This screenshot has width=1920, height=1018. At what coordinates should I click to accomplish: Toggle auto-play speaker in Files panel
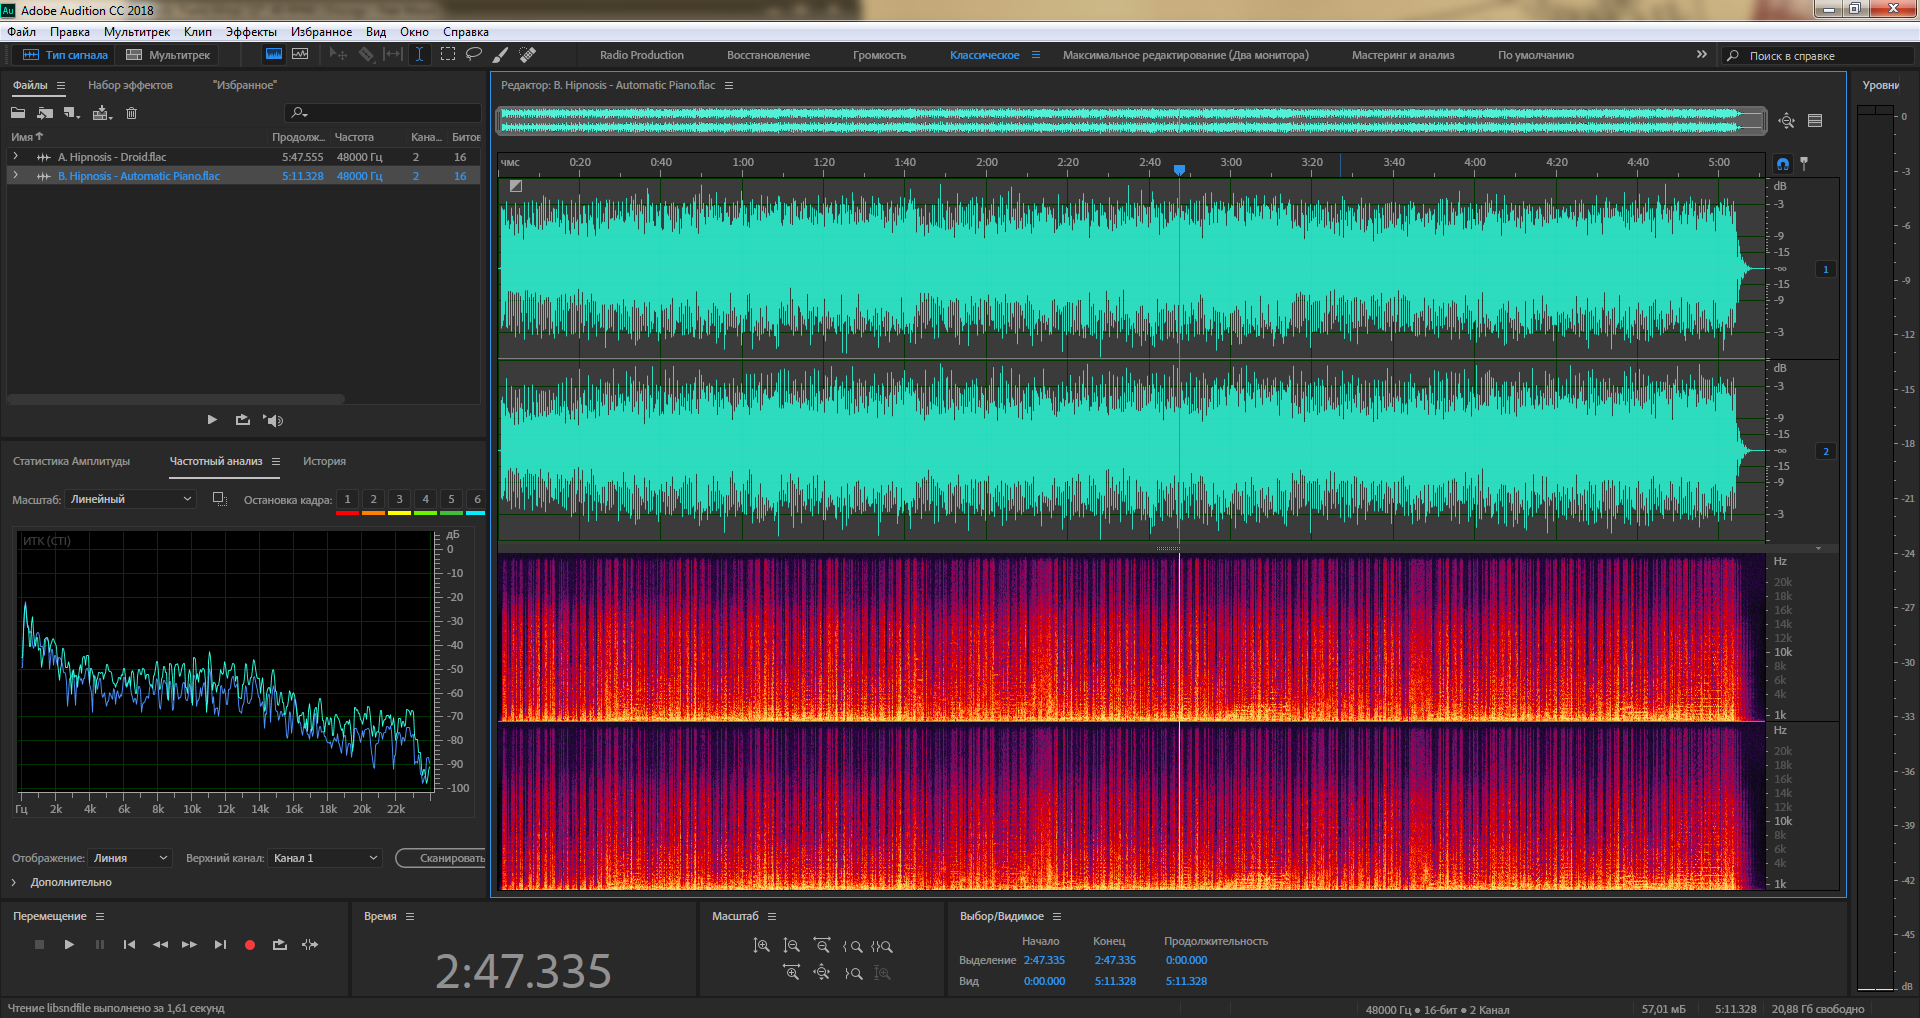(273, 420)
